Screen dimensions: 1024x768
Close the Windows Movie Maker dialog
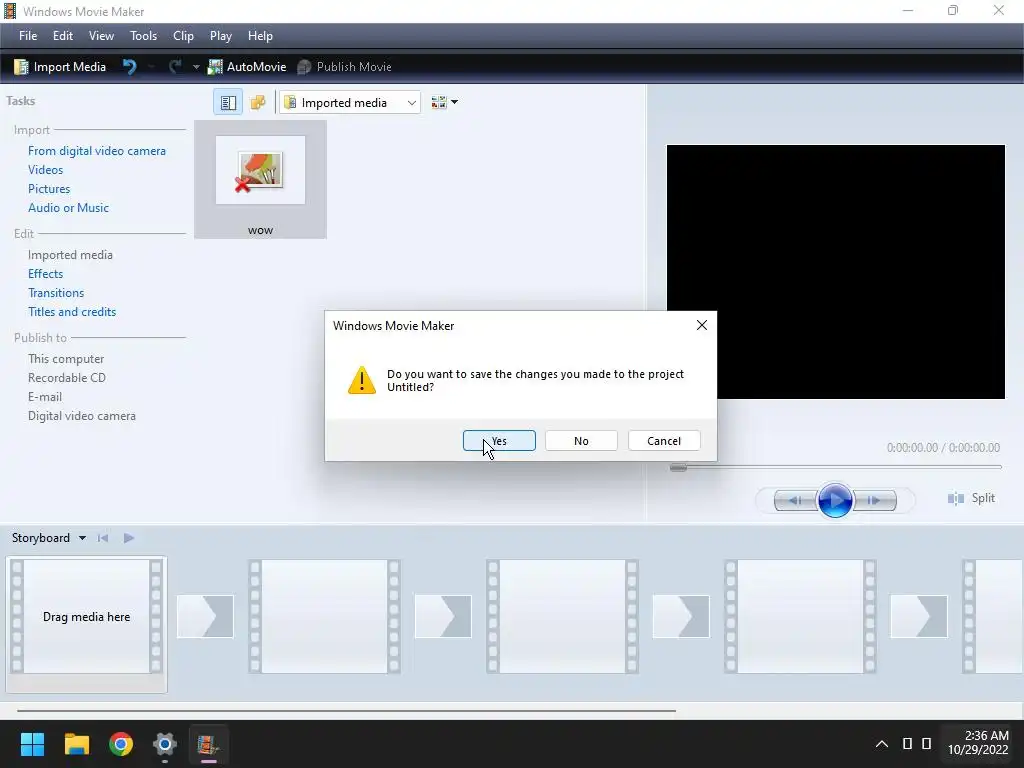(702, 325)
